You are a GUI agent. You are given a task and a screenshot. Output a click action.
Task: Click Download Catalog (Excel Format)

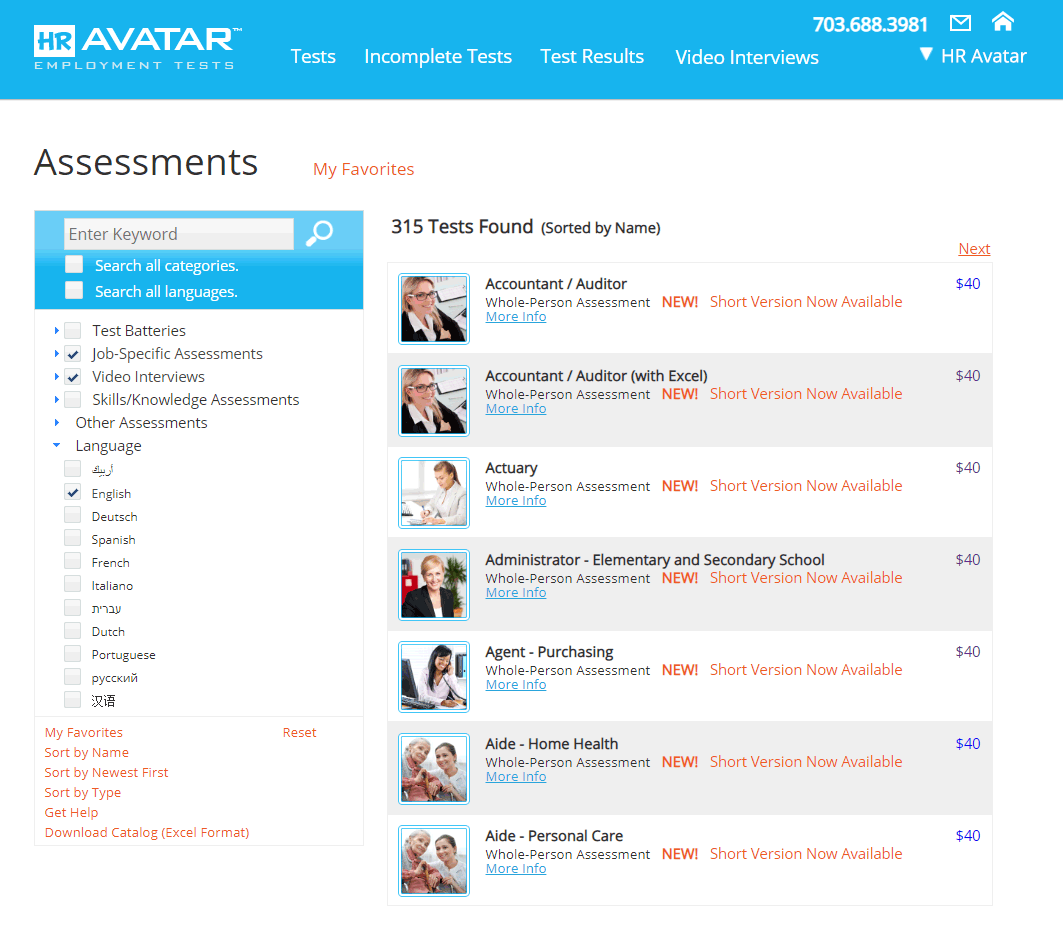pyautogui.click(x=147, y=833)
